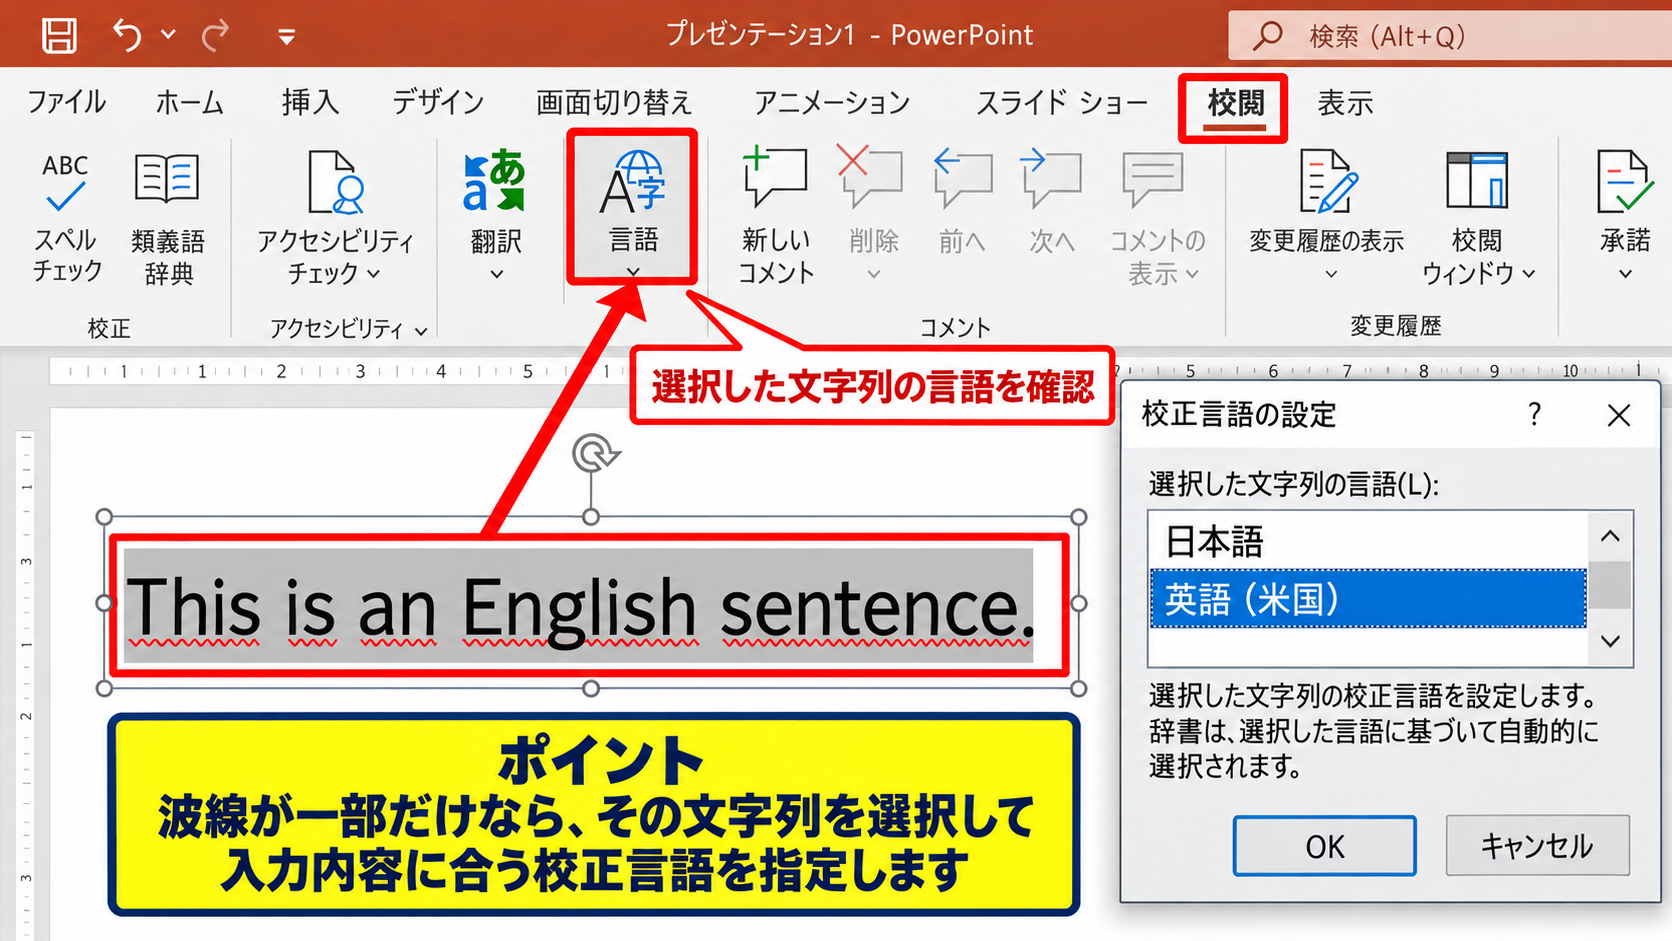Open the 画面切り替え tab
Image resolution: width=1672 pixels, height=941 pixels.
pyautogui.click(x=614, y=102)
